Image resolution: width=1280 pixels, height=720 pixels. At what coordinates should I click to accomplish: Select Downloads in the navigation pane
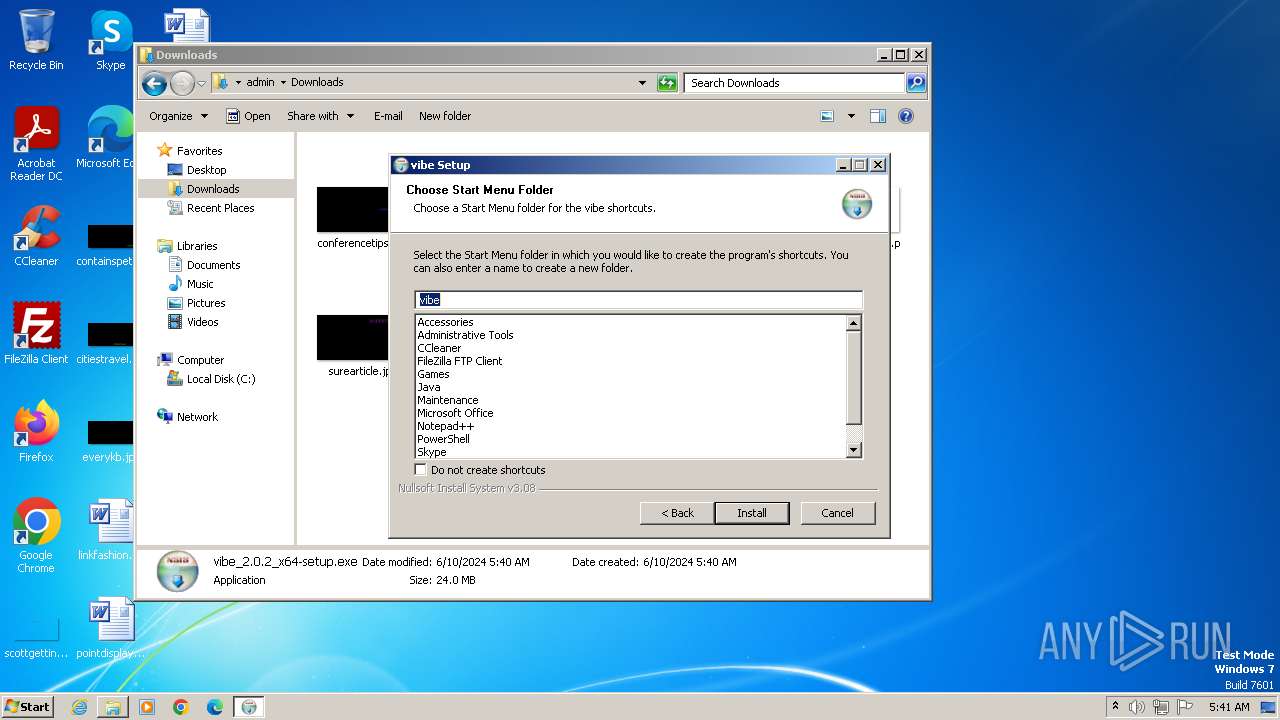point(213,189)
